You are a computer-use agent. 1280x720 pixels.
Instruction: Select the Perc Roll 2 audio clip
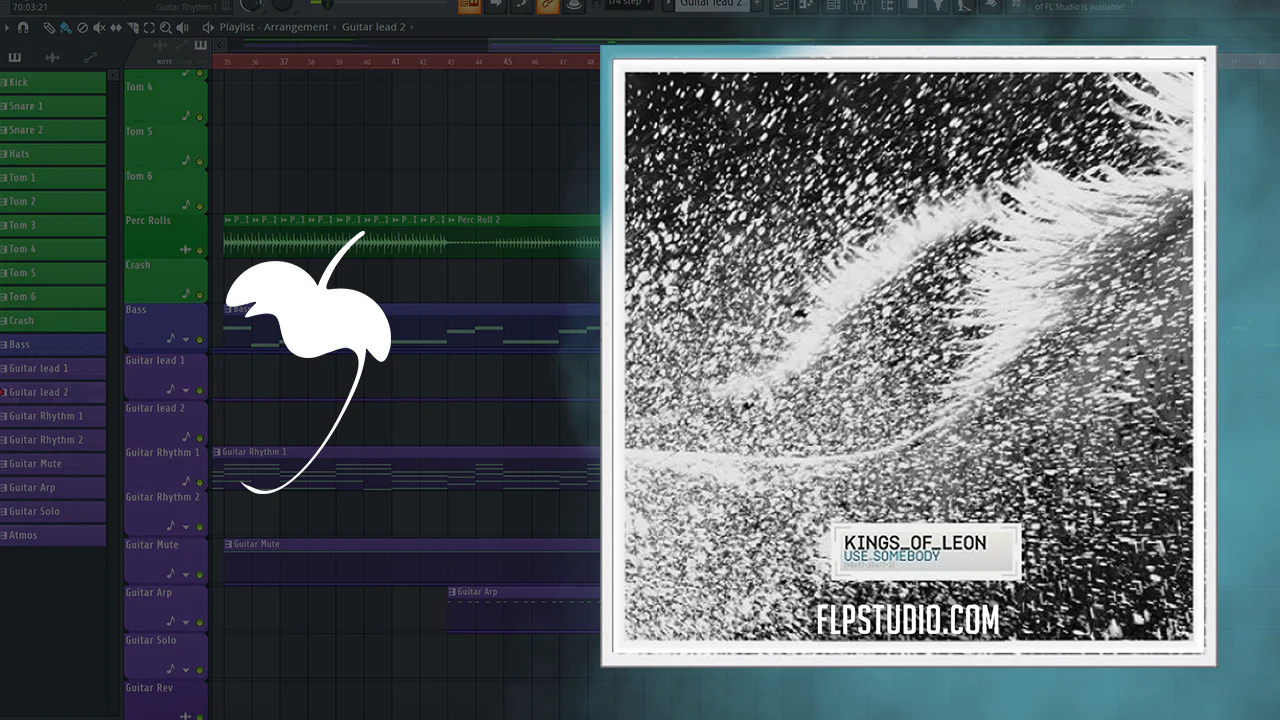(525, 236)
